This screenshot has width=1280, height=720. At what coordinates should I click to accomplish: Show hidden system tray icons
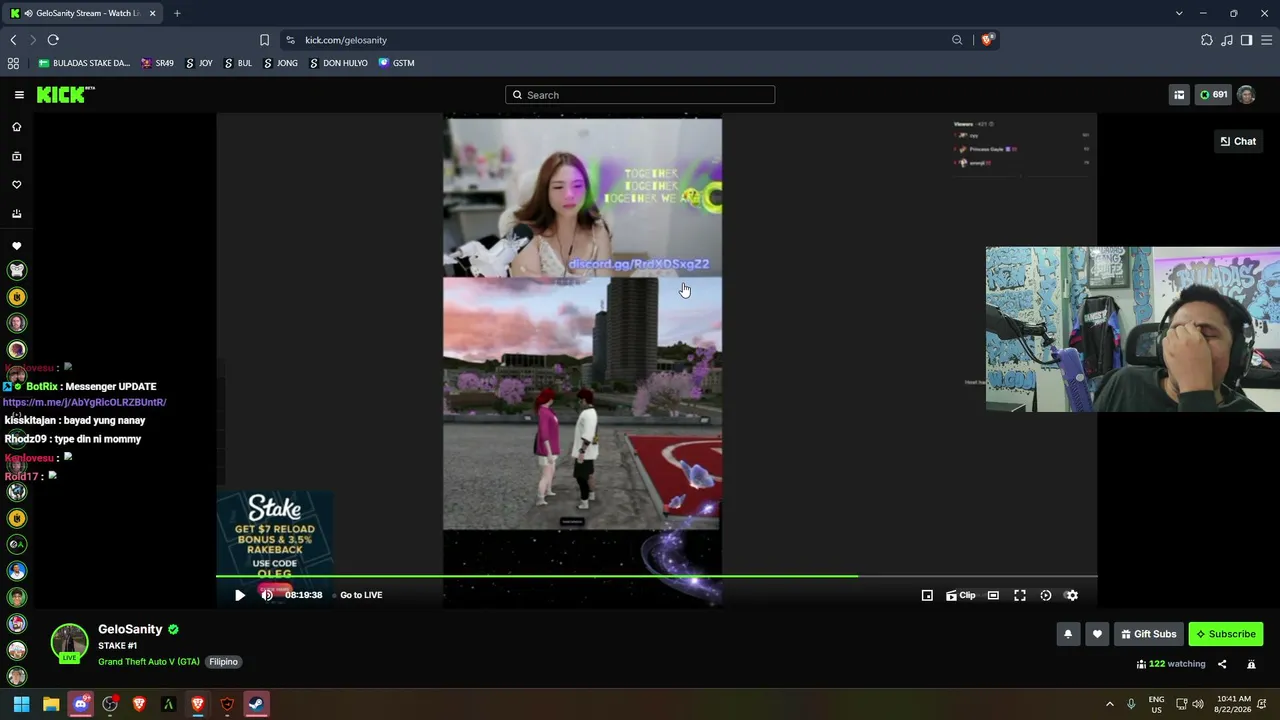coord(1109,704)
